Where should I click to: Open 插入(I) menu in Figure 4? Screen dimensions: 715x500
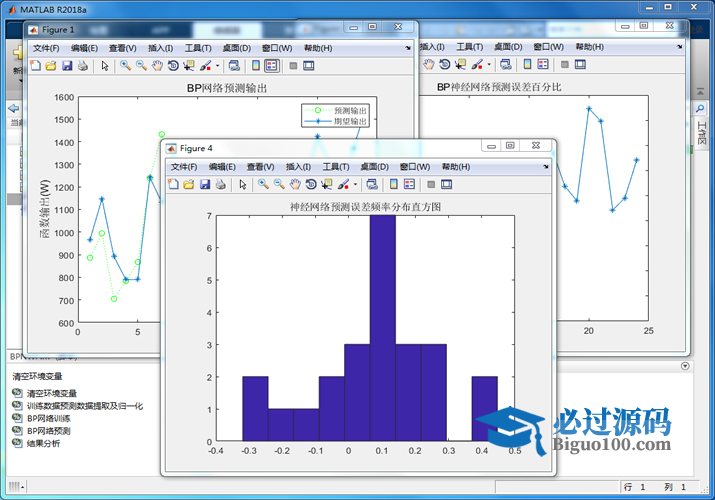(x=298, y=167)
